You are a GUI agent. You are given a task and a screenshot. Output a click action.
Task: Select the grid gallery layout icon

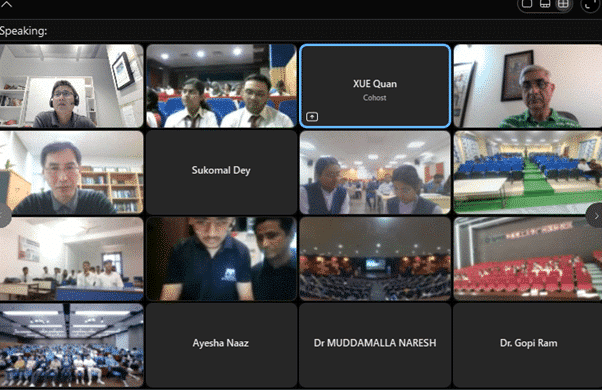tap(563, 3)
